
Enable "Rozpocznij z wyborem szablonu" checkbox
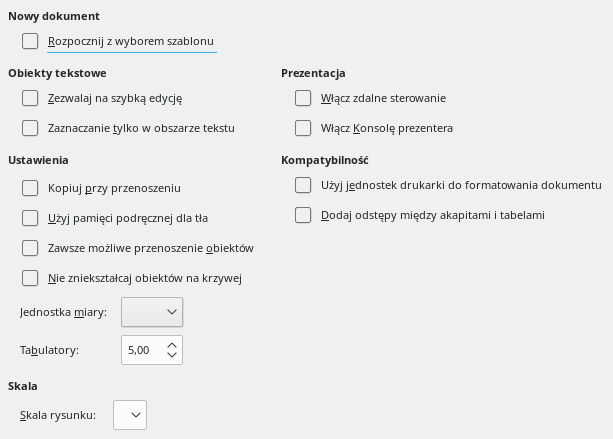pyautogui.click(x=30, y=41)
